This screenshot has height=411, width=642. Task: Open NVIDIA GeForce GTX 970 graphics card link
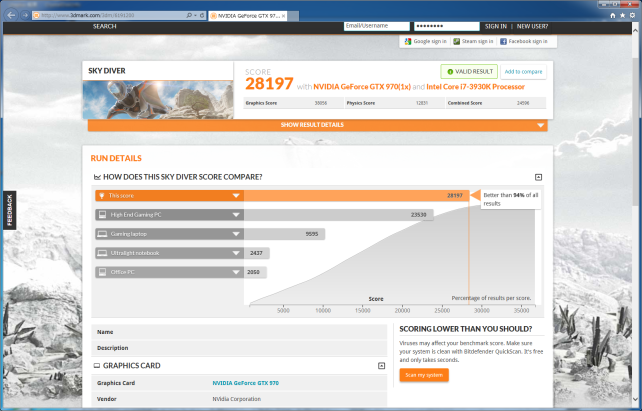(246, 383)
